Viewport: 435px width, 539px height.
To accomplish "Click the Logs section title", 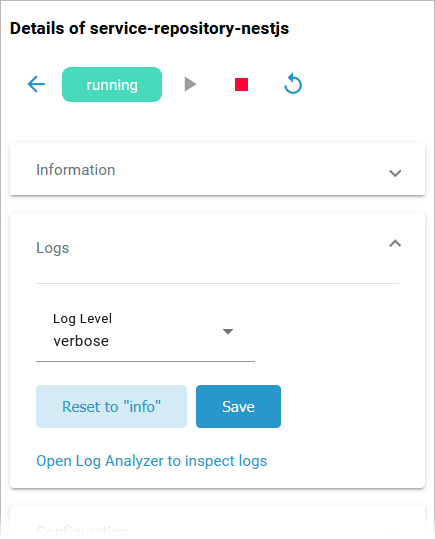I will click(x=53, y=248).
